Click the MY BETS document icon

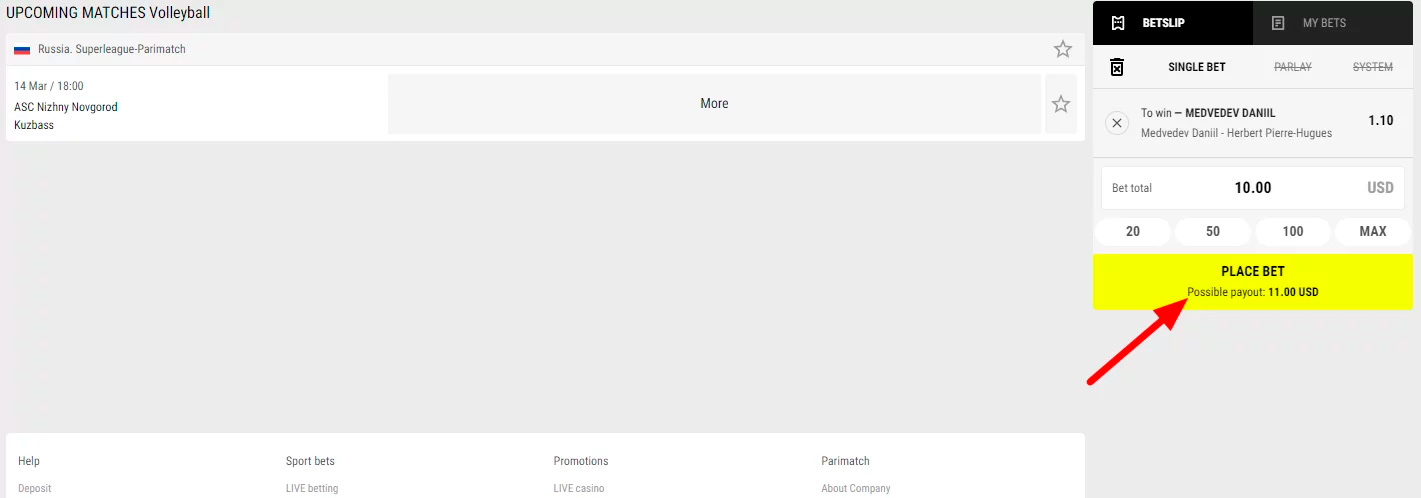click(1278, 23)
